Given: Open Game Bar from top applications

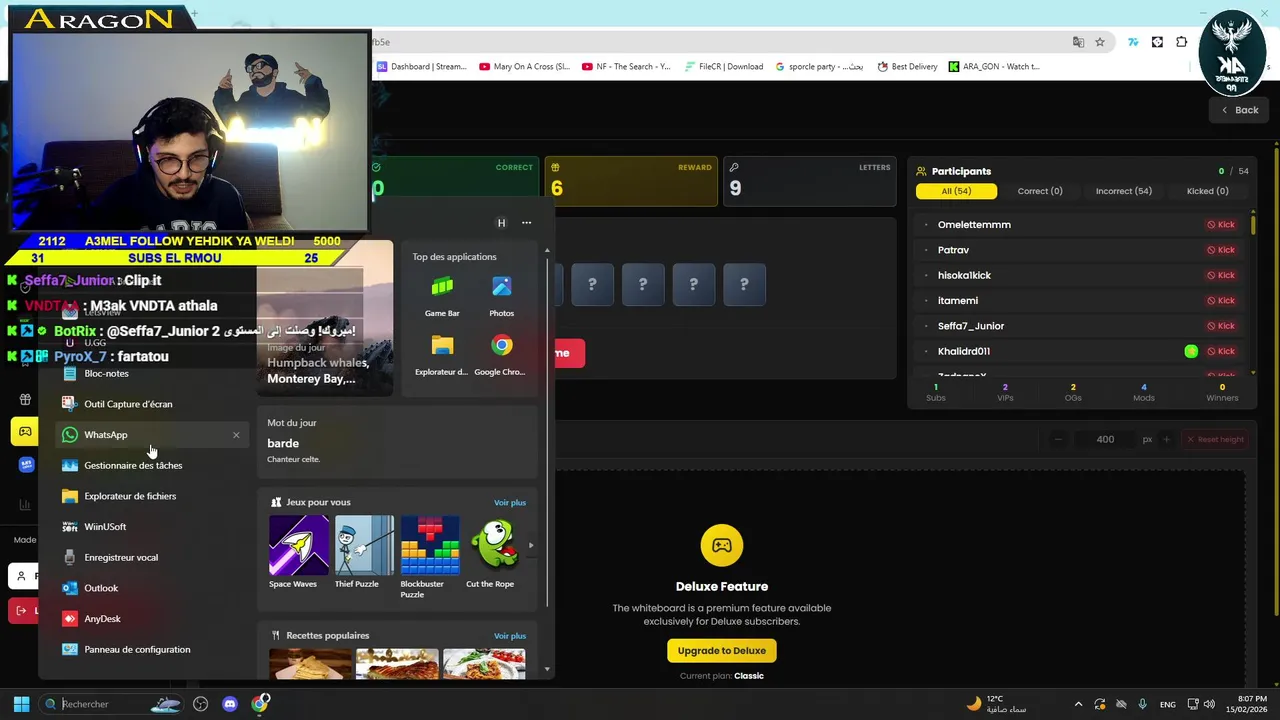Looking at the screenshot, I should pos(442,296).
